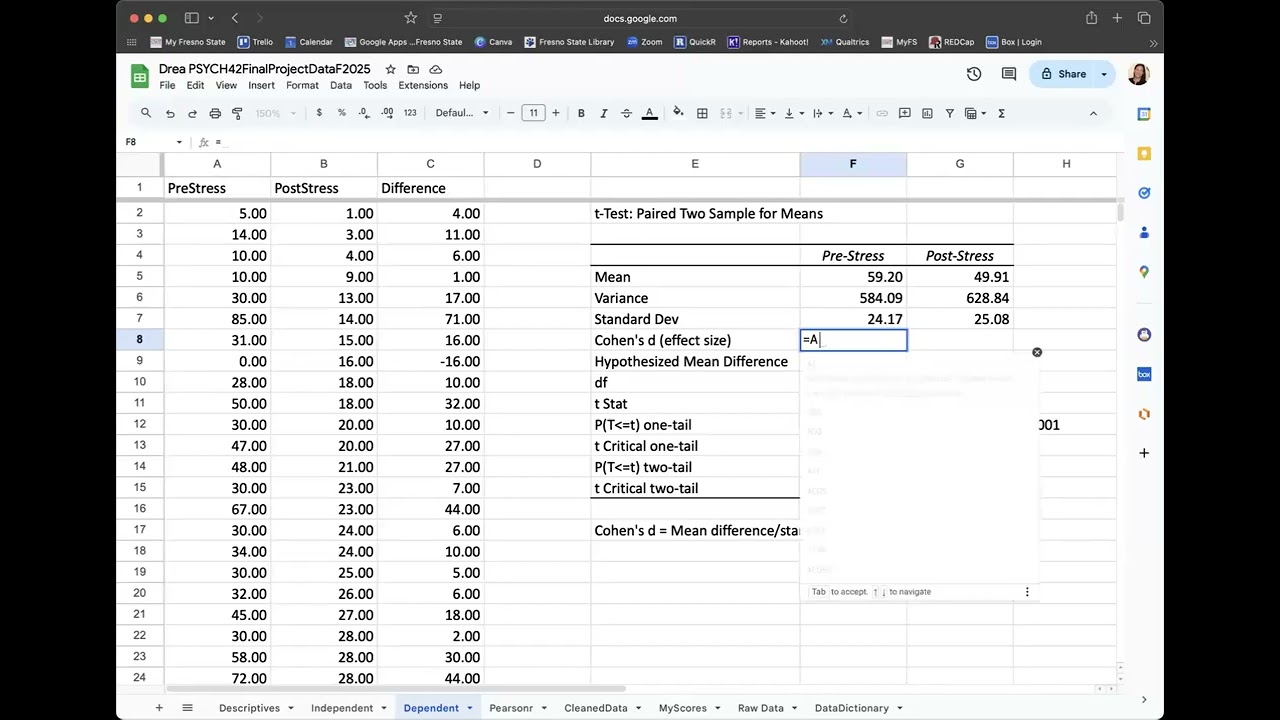Screen dimensions: 1280x720
Task: Click the borders icon
Action: pos(702,113)
